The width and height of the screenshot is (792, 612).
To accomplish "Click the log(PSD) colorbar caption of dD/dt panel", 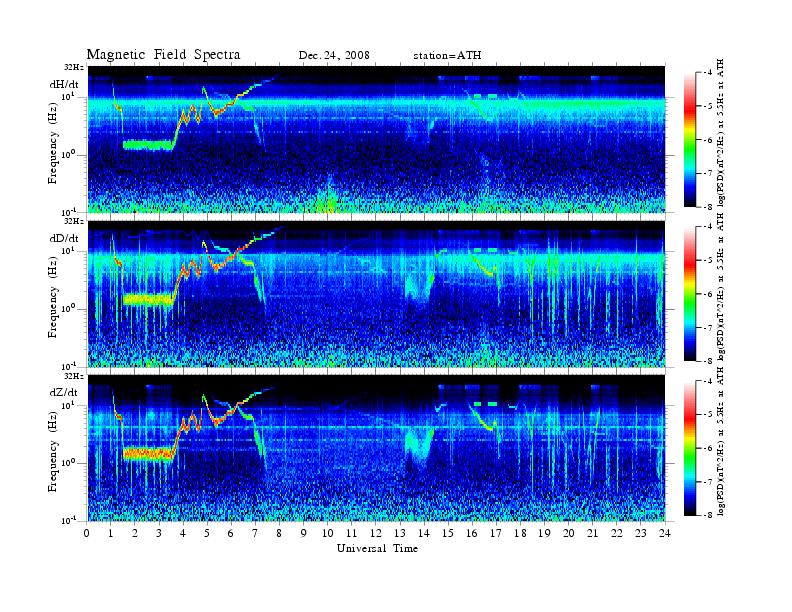I will pyautogui.click(x=720, y=287).
